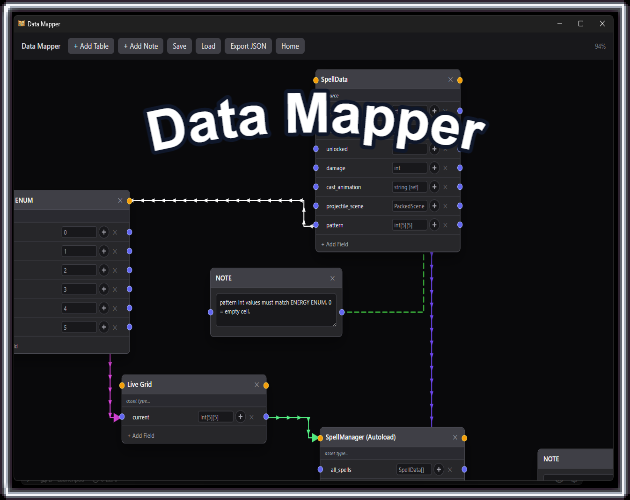Export the map as JSON
This screenshot has width=630, height=500.
[x=248, y=46]
